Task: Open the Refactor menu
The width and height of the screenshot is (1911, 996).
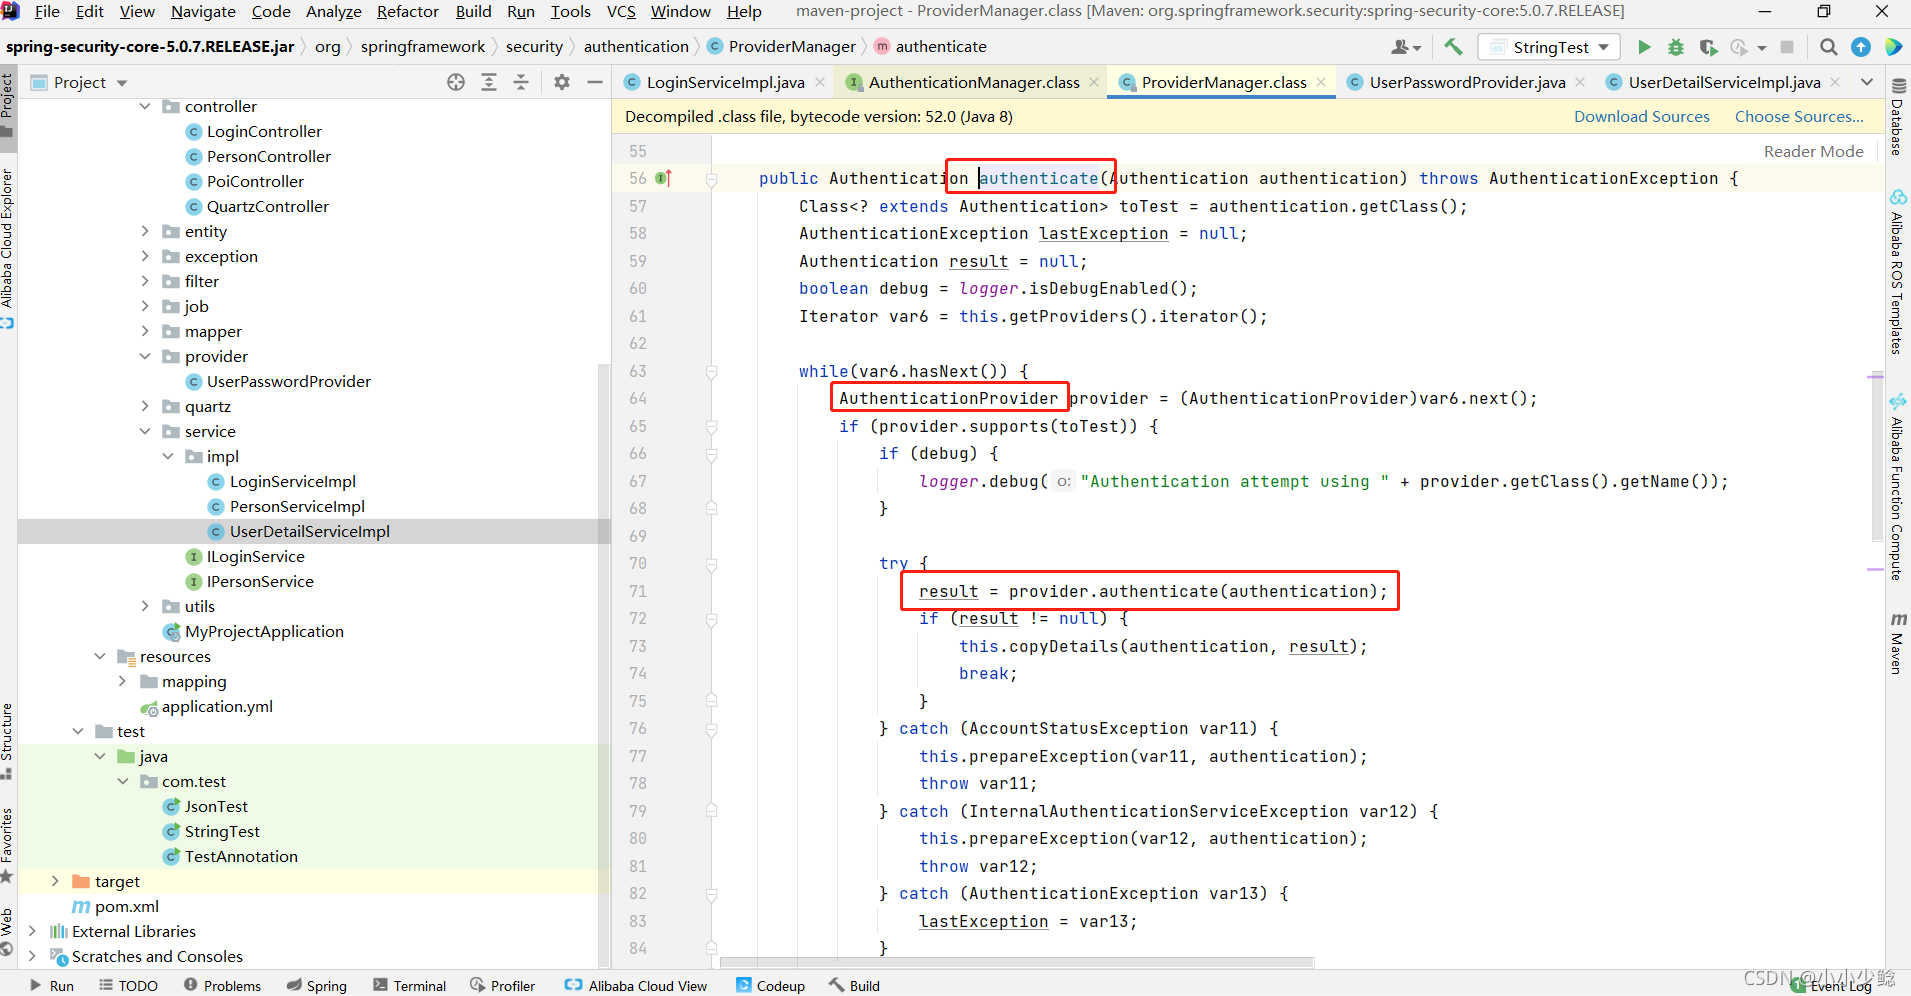Action: click(407, 12)
